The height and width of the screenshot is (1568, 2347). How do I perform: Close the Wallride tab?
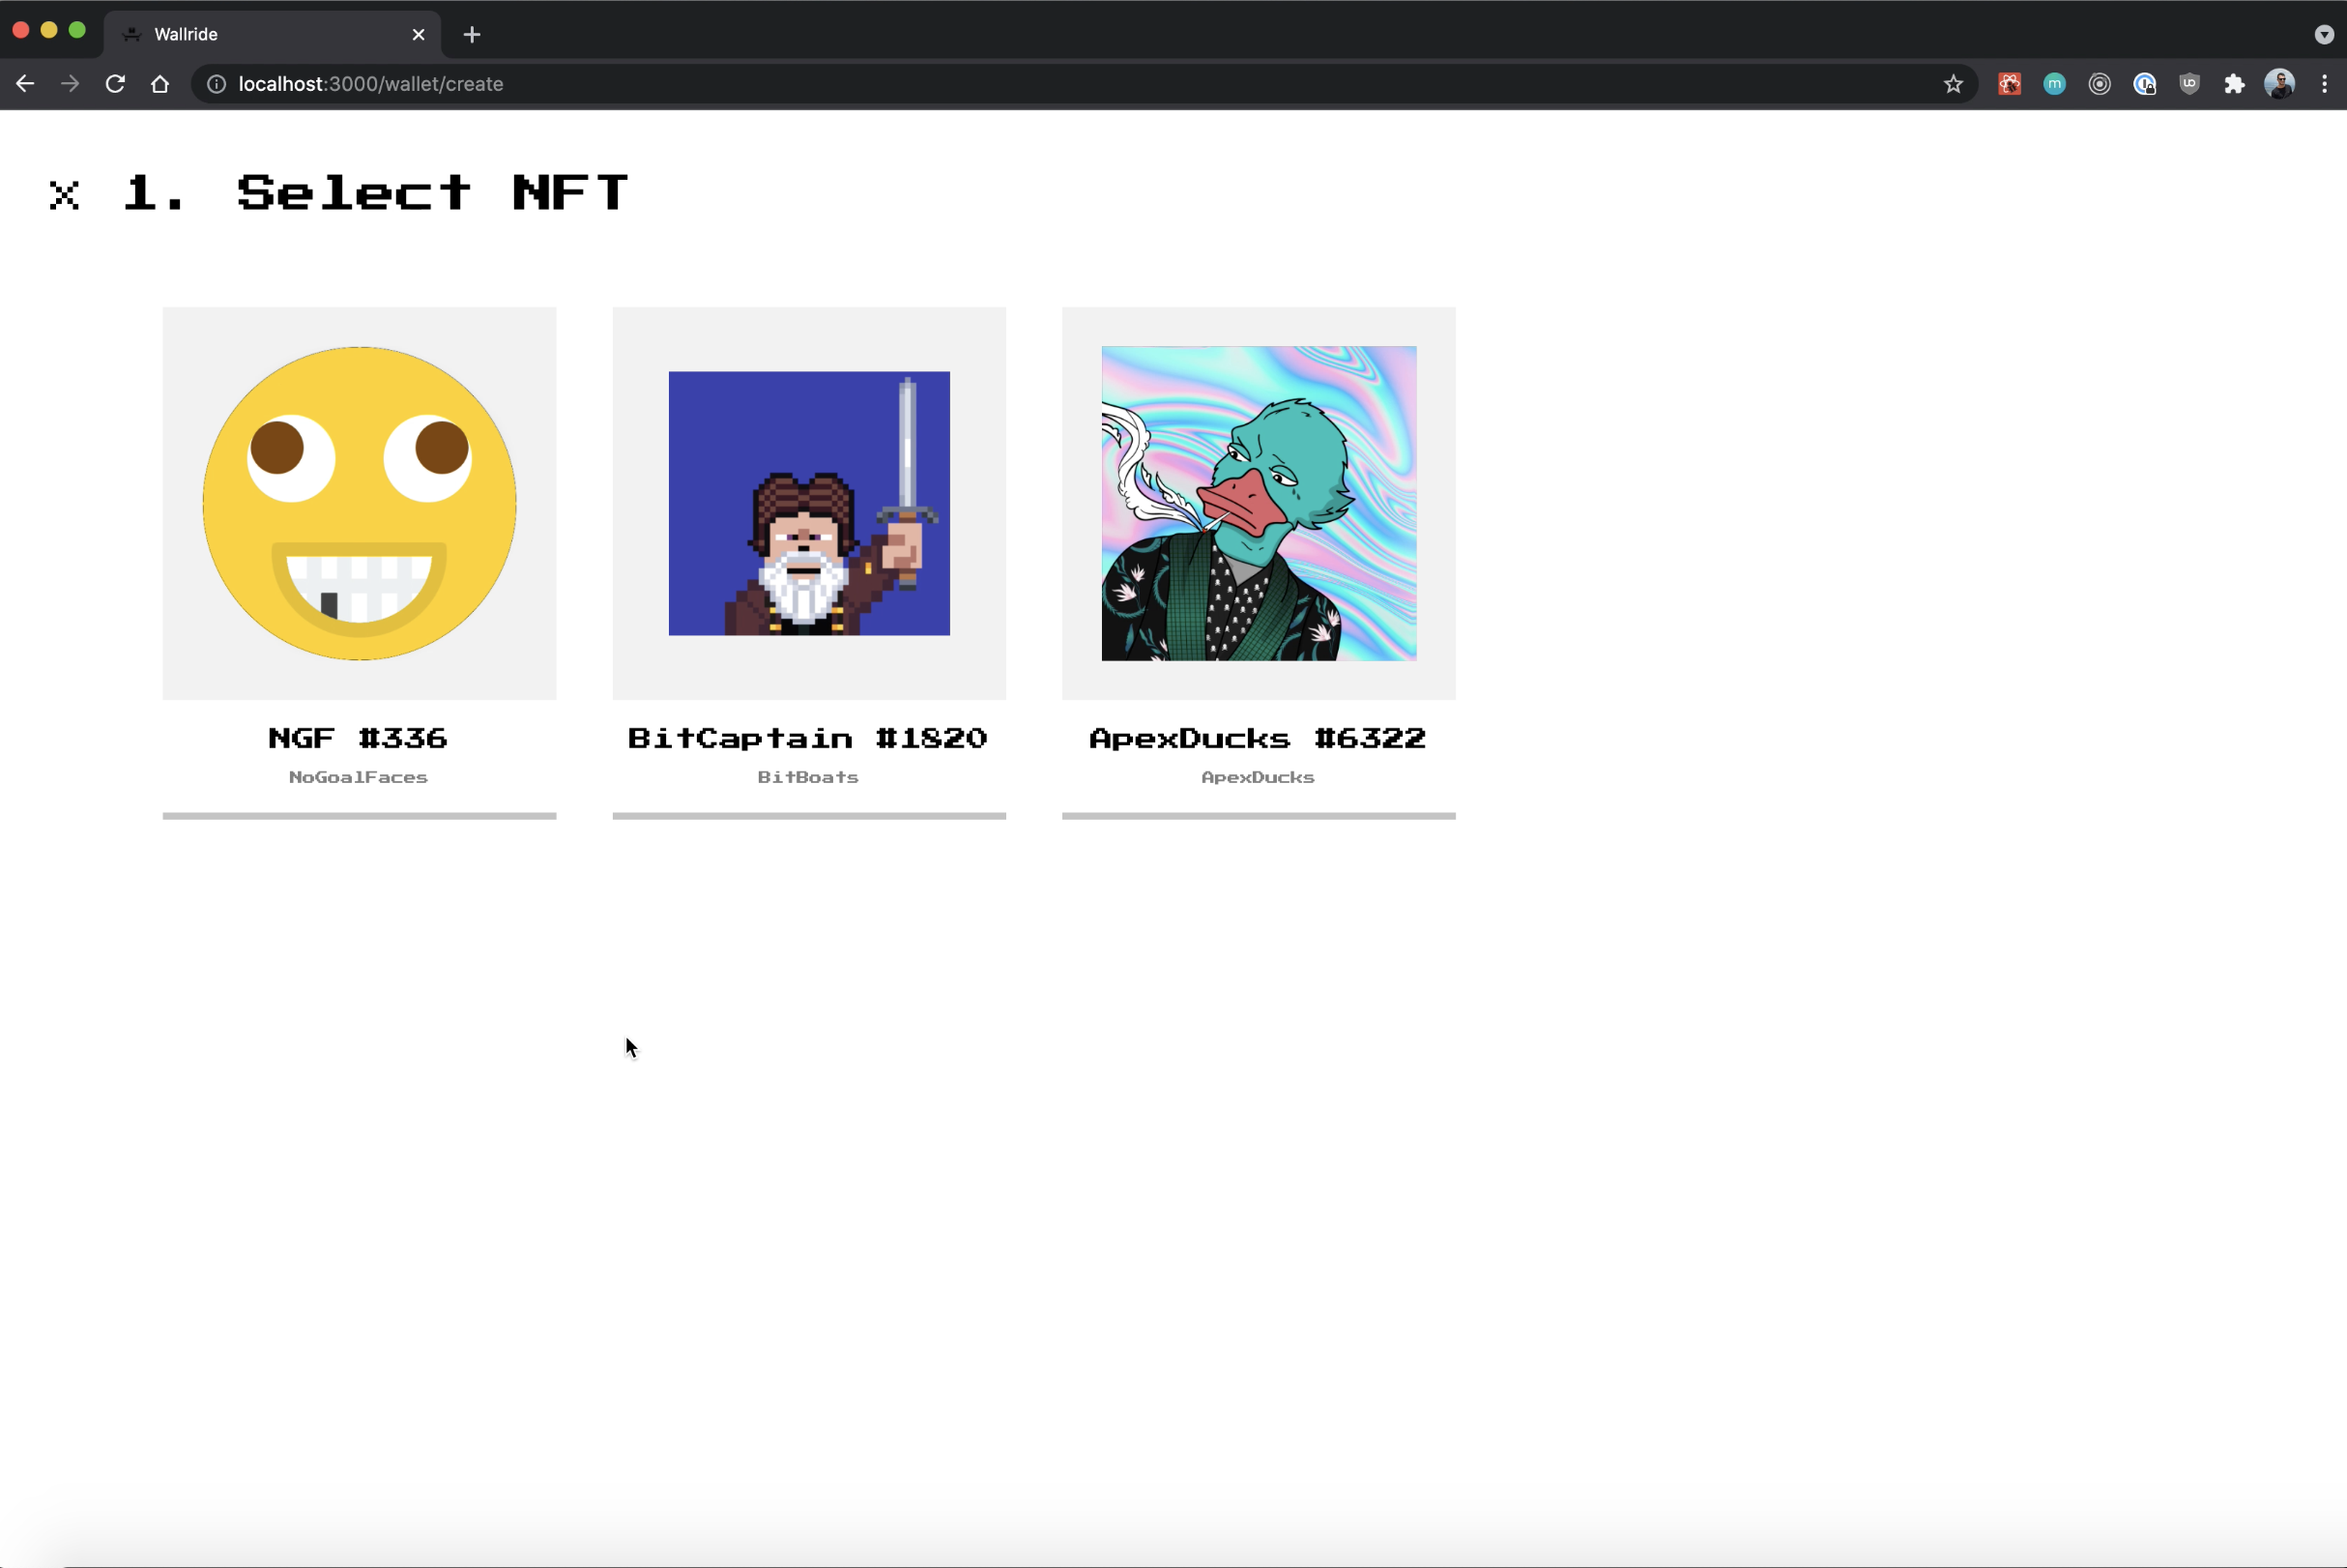(418, 35)
